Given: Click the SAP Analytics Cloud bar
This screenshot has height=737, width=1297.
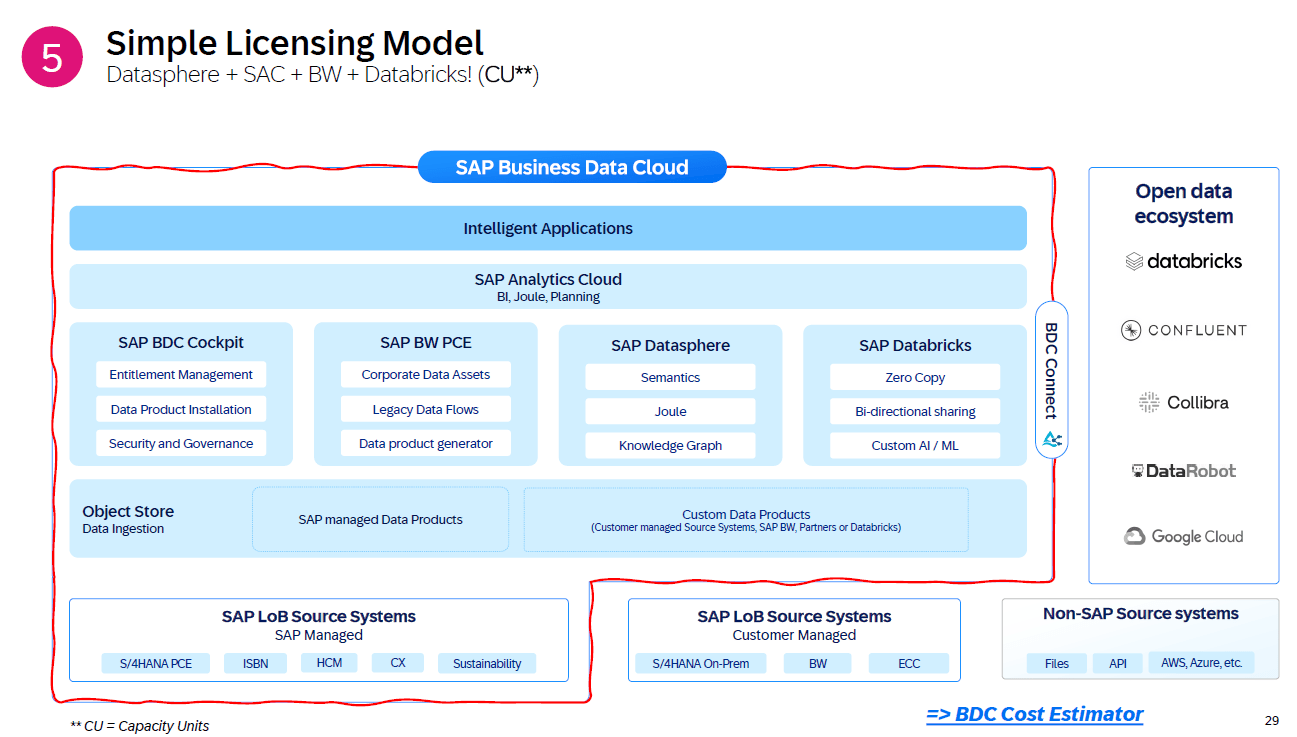Looking at the screenshot, I should tap(547, 286).
